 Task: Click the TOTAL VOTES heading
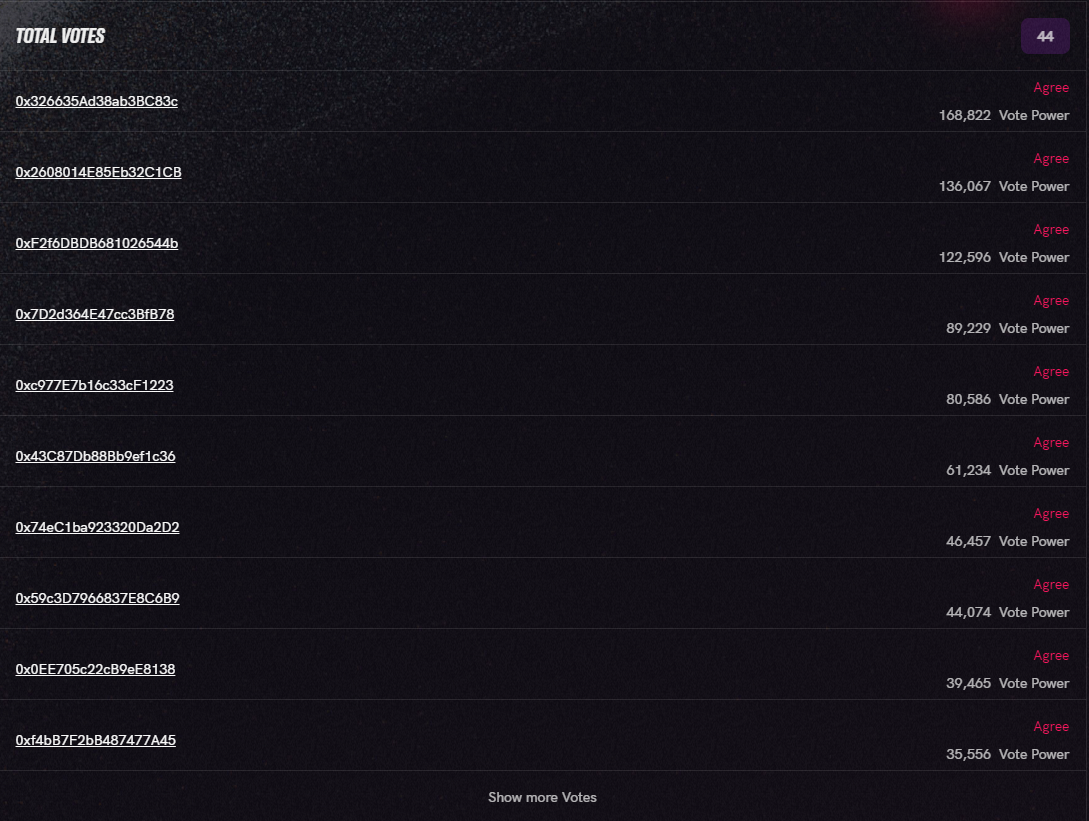tap(60, 36)
